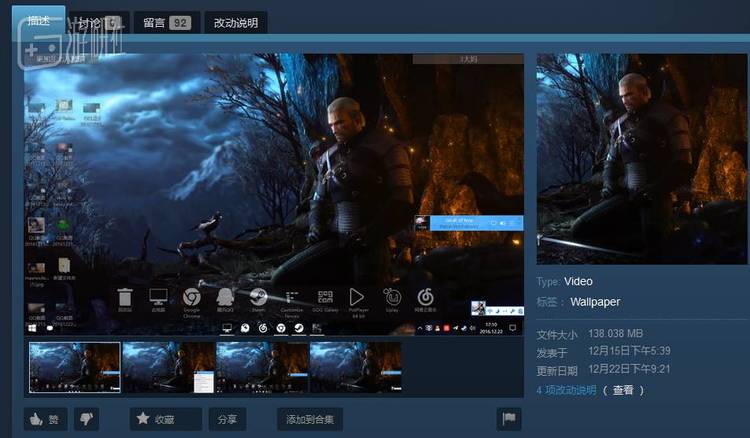
Task: Select the fourth preview thumbnail
Action: 355,367
